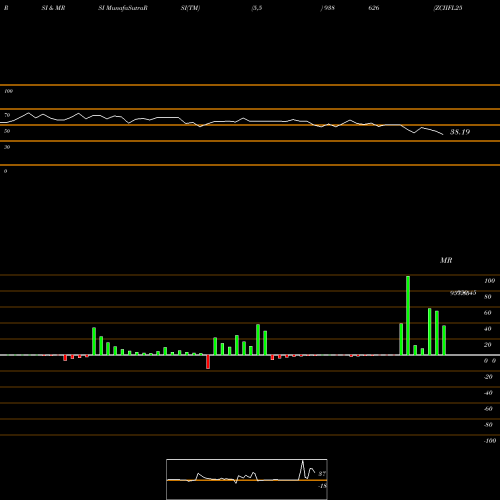The height and width of the screenshot is (500, 500).
Task: Click the 626 number in the header
Action: click(x=374, y=8)
